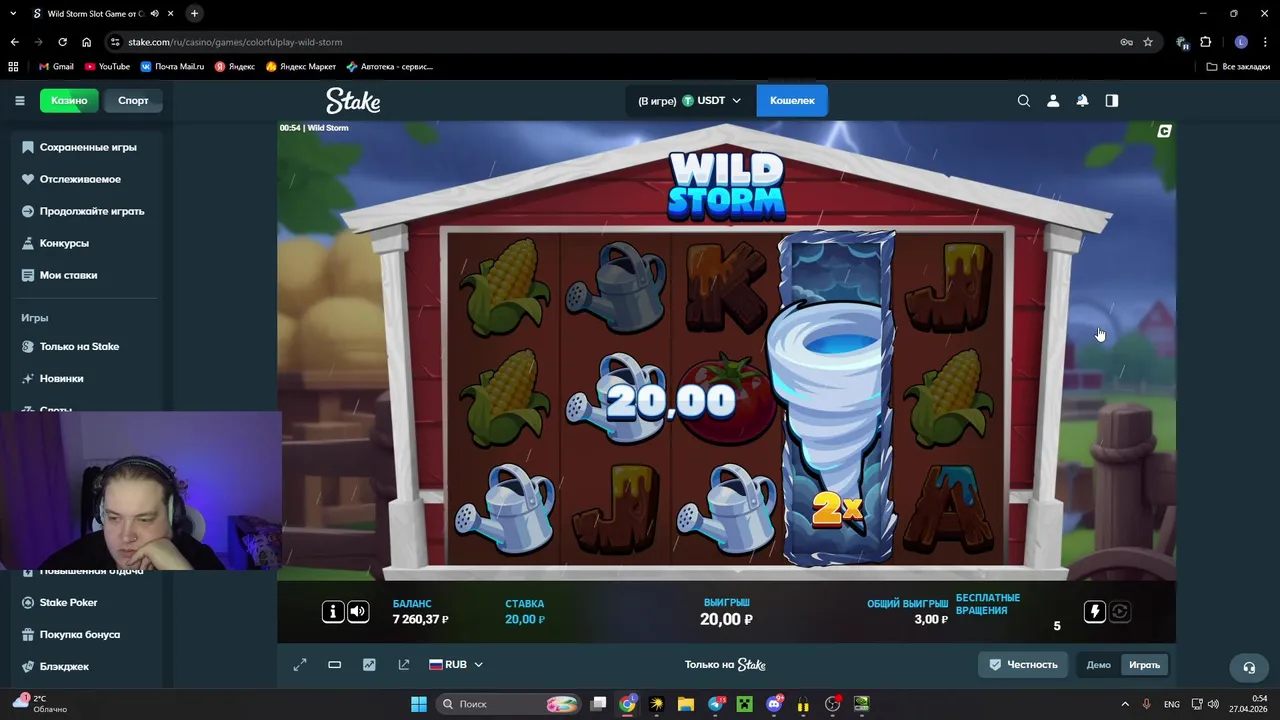This screenshot has width=1280, height=720.
Task: Open the browser tab search dropdown
Action: pyautogui.click(x=13, y=14)
